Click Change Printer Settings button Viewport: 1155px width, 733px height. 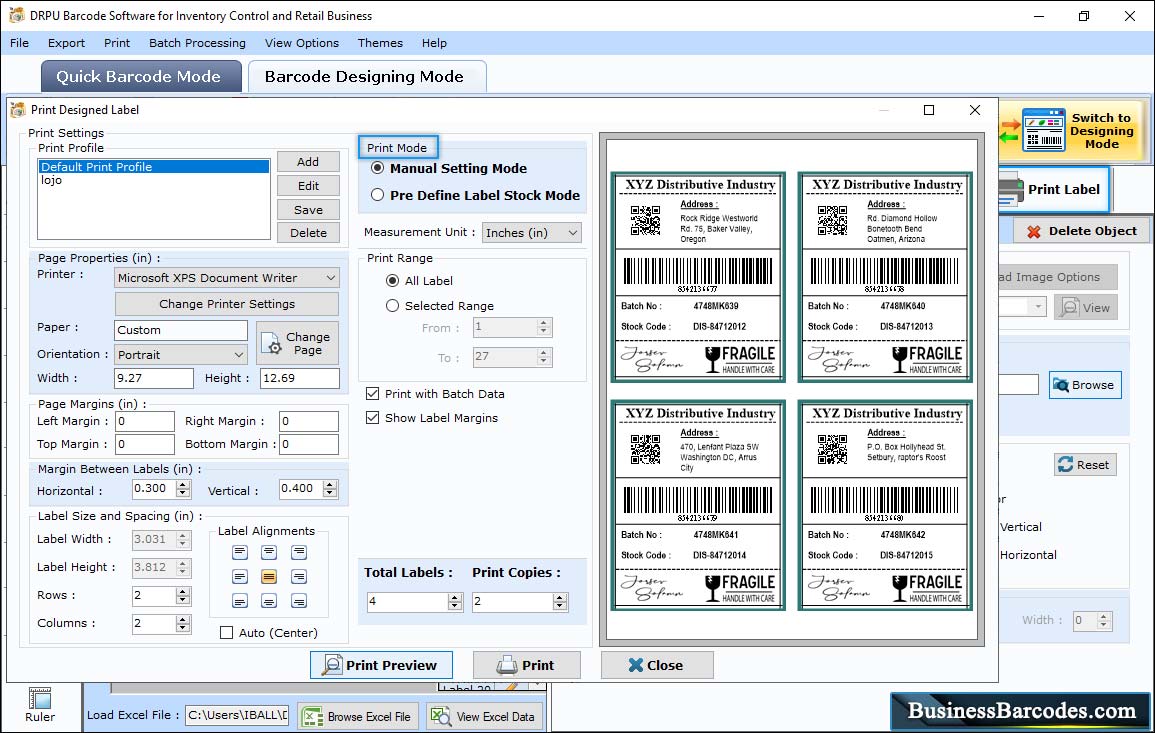[x=227, y=304]
